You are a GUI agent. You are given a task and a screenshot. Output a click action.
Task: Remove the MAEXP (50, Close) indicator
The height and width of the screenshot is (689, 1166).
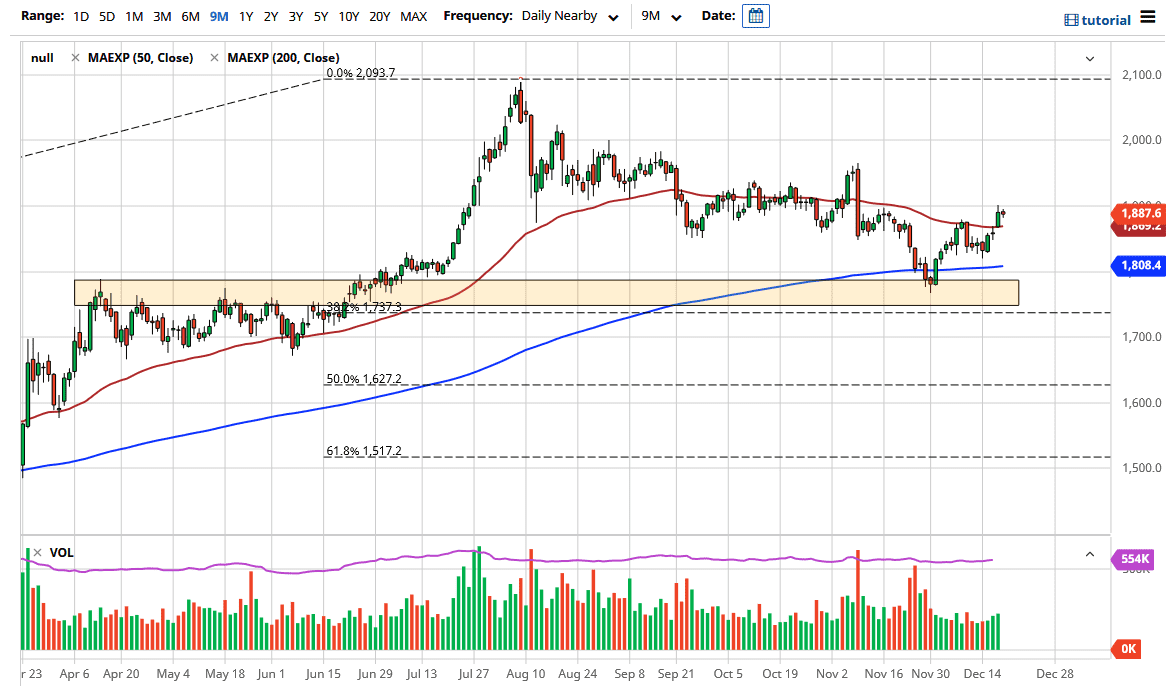coord(75,57)
